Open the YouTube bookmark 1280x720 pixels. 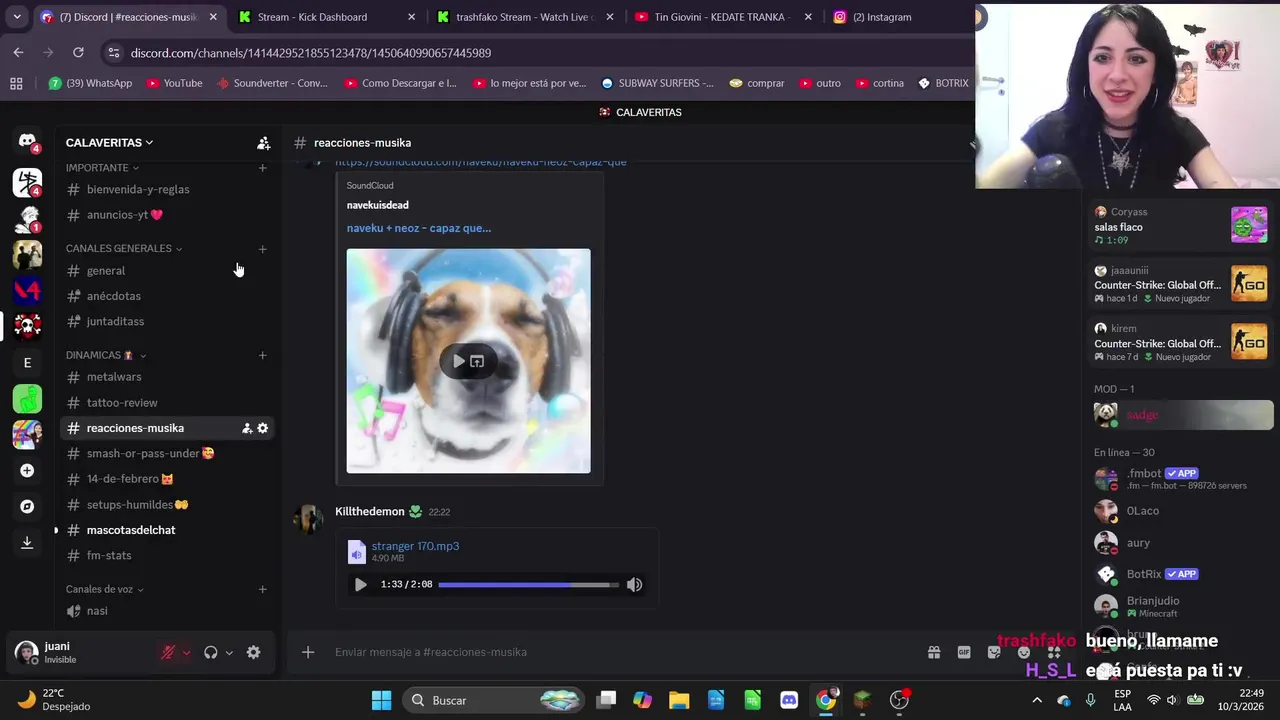click(174, 83)
